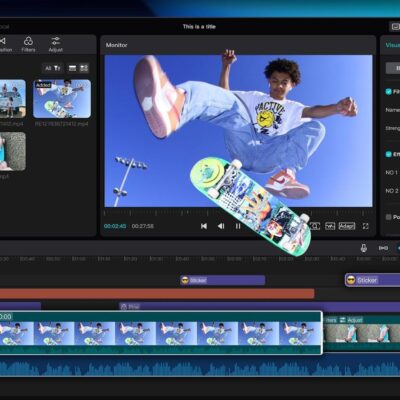Click the current timecode 00:02:45
Image resolution: width=400 pixels, height=400 pixels.
[x=115, y=226]
